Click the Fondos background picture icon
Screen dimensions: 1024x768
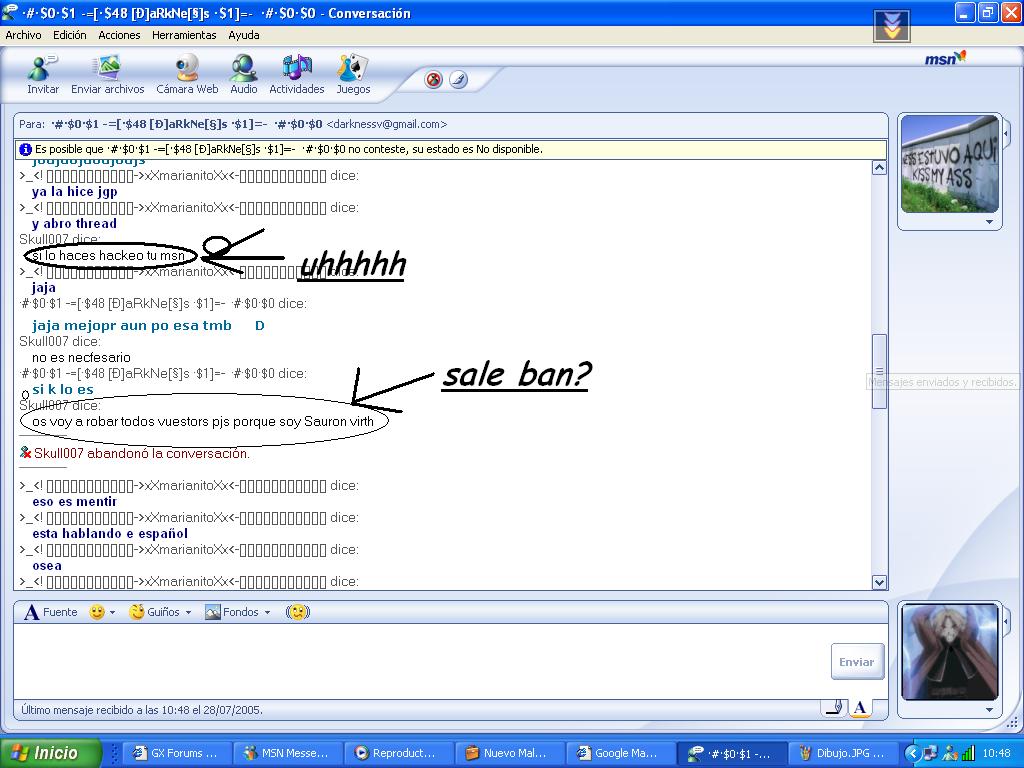212,612
